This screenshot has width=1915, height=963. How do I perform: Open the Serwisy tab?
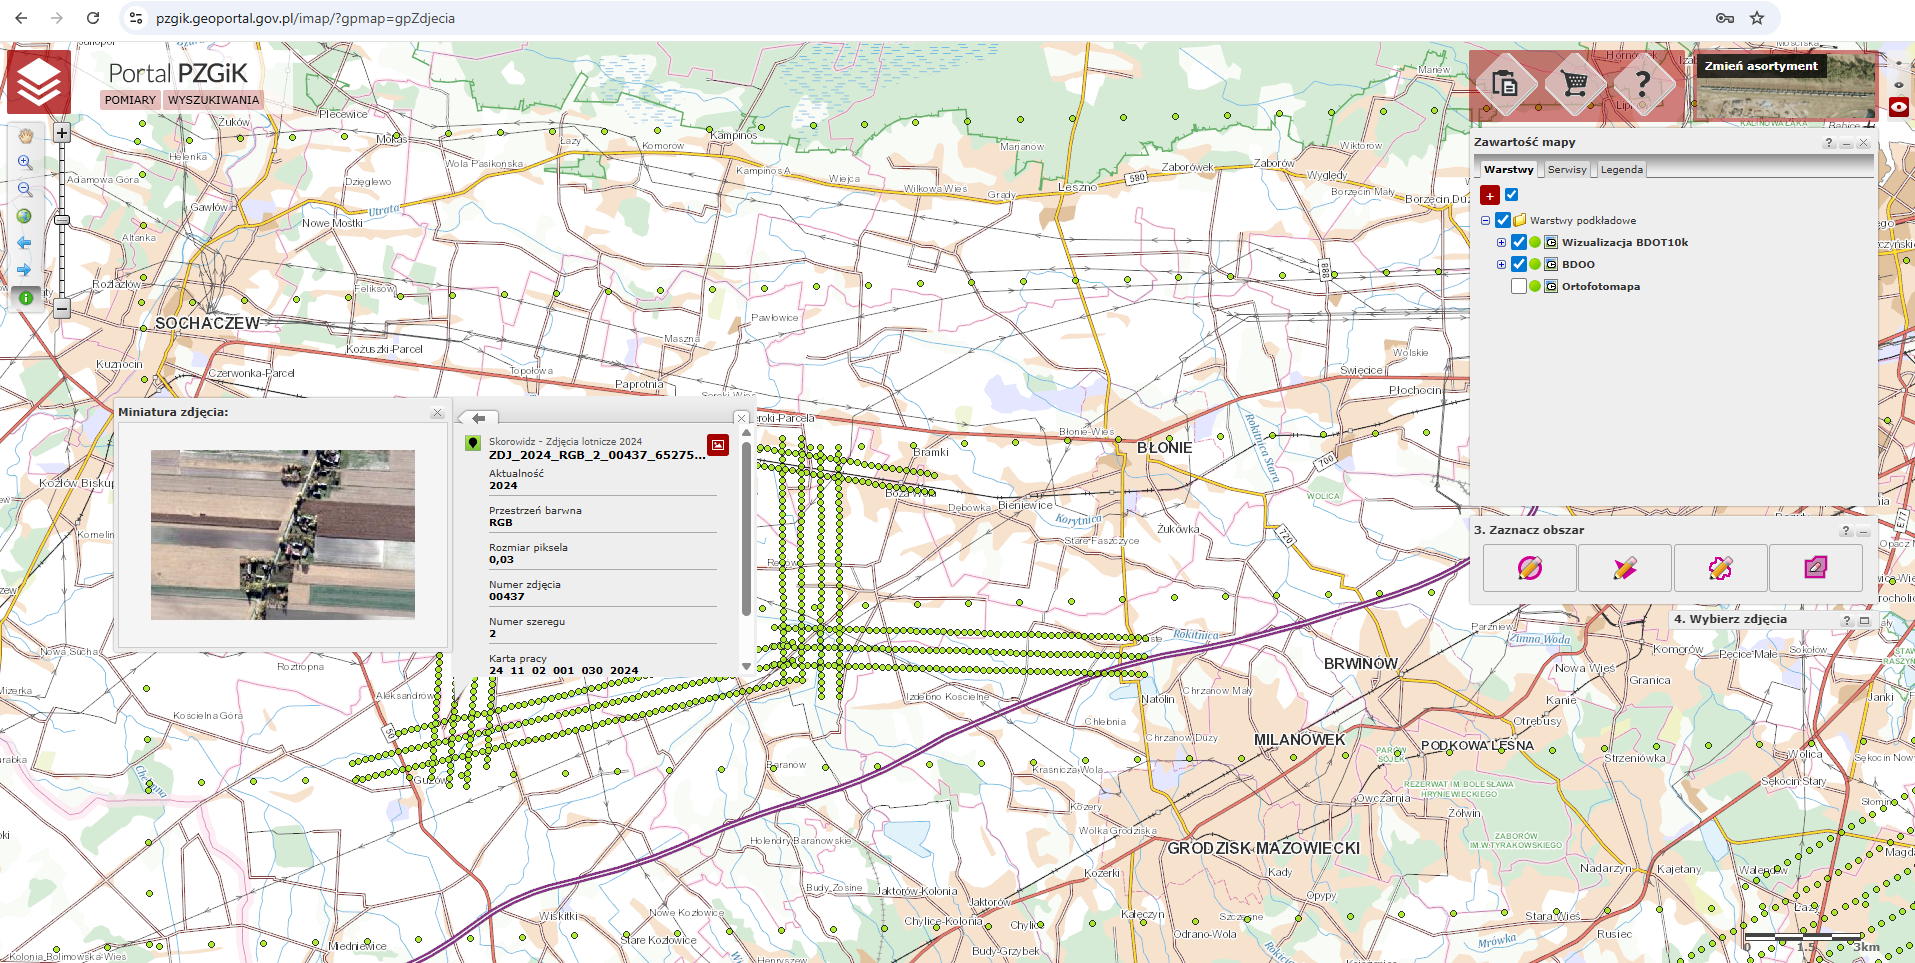[1566, 170]
